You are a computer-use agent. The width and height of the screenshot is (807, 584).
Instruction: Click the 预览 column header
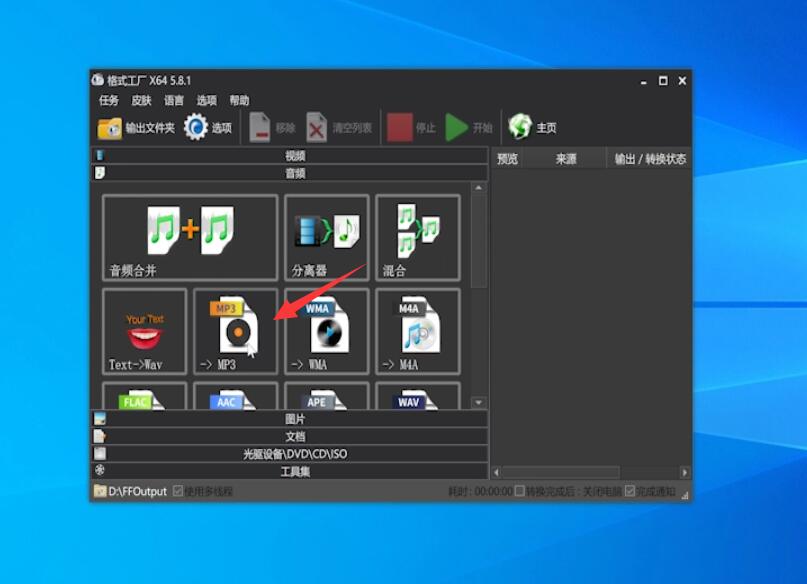coord(507,159)
